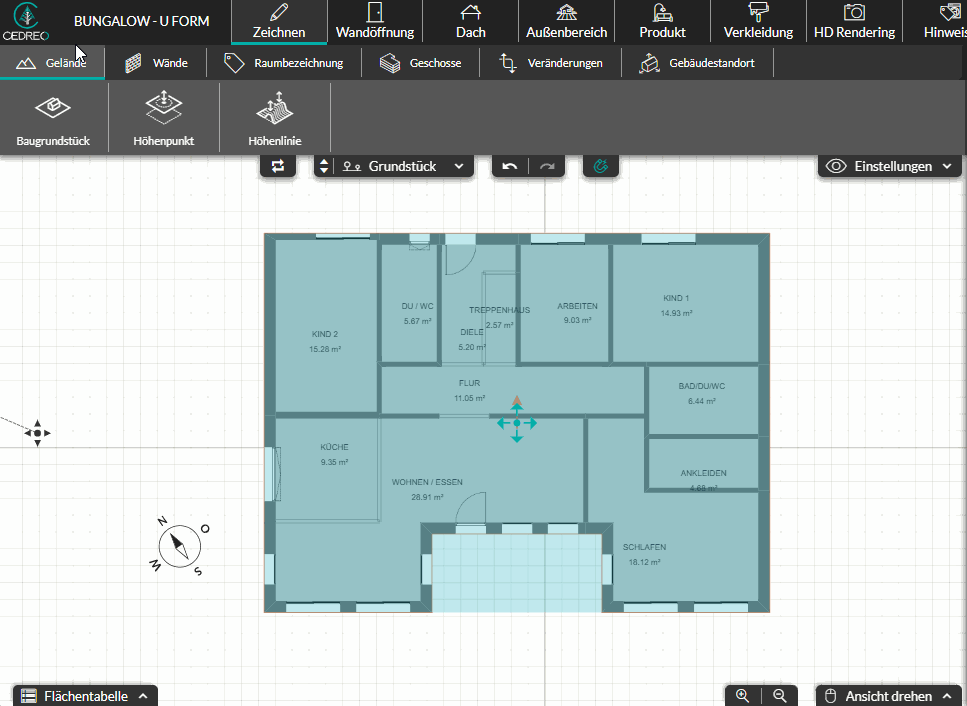Click the swap view arrows icon
The width and height of the screenshot is (967, 706).
(278, 166)
